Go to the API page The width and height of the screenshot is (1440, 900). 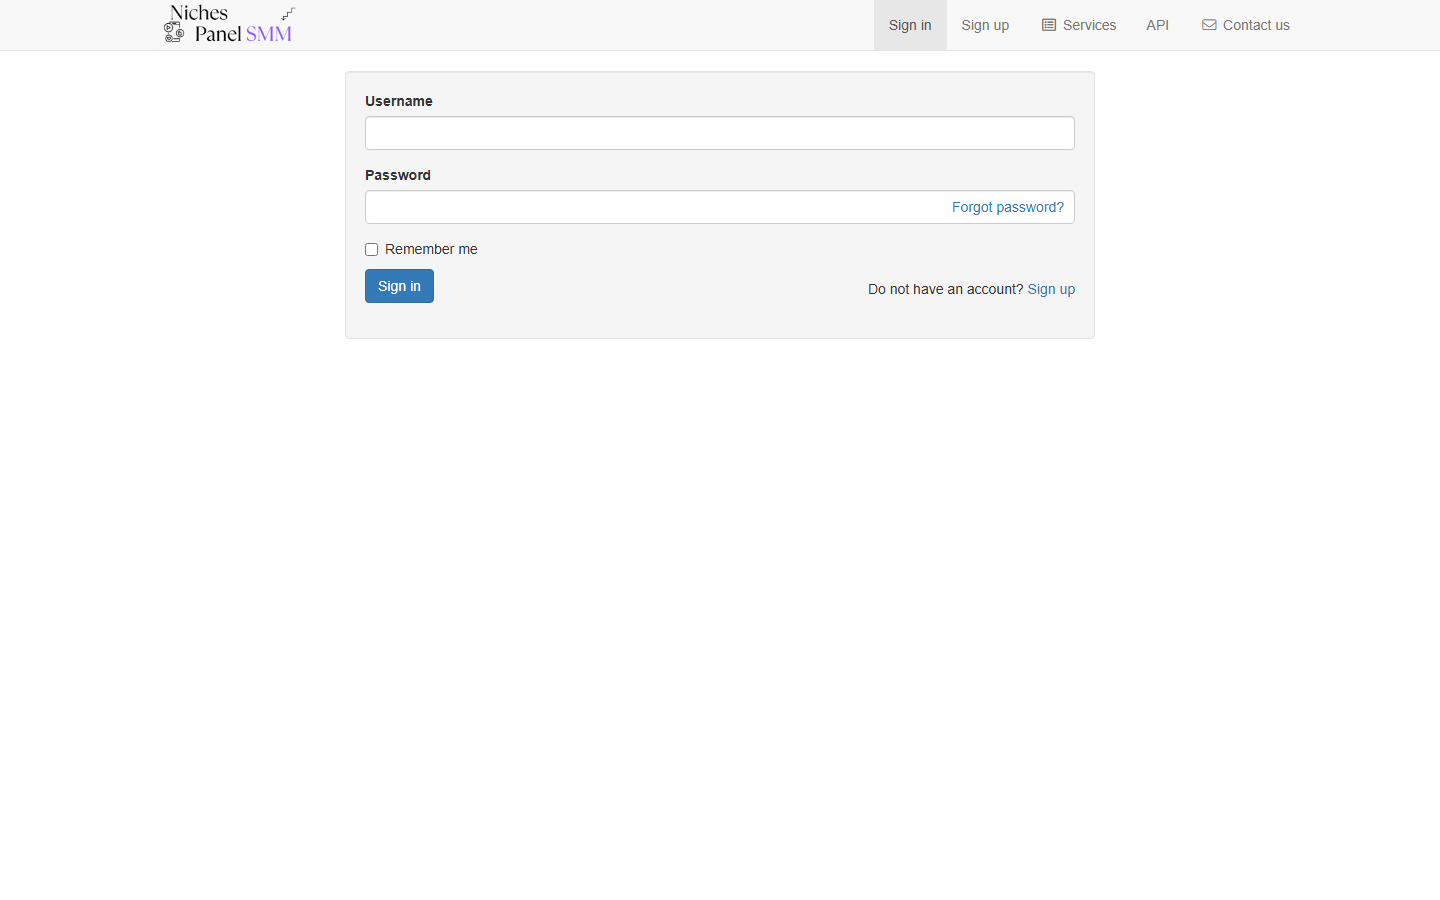(x=1157, y=25)
